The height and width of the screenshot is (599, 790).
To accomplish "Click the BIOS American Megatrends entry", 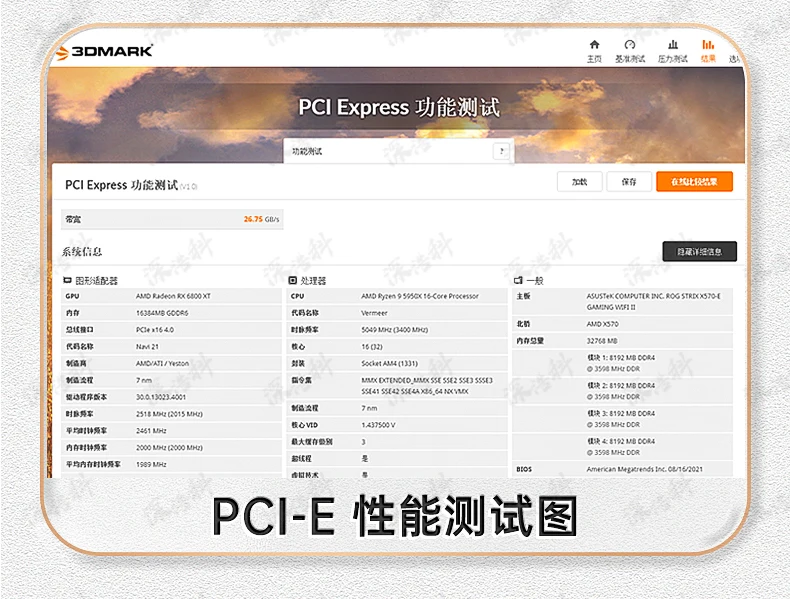I will [x=648, y=469].
